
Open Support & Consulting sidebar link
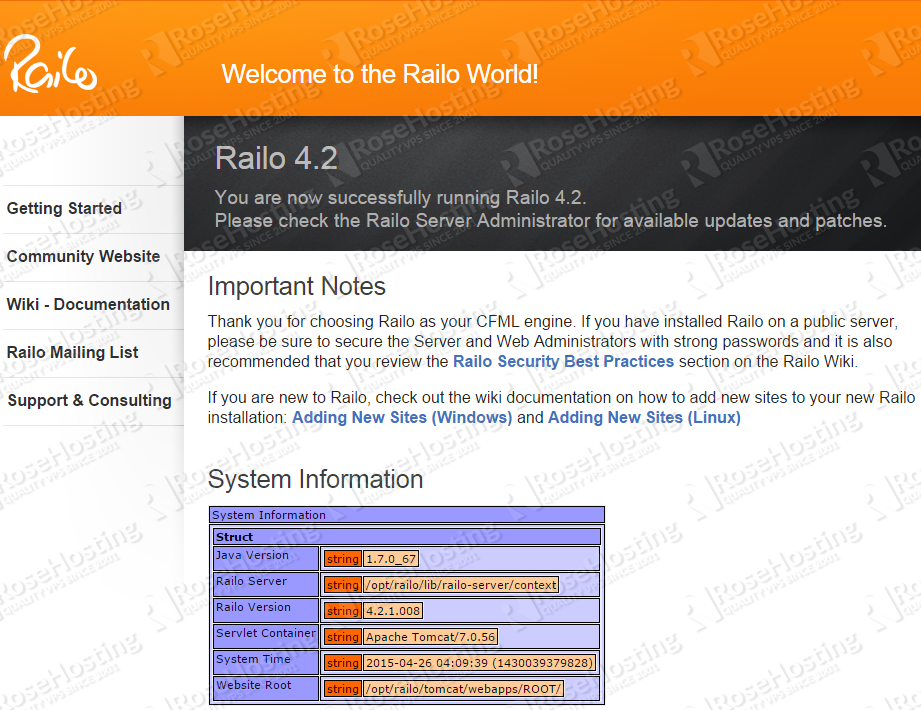click(89, 401)
